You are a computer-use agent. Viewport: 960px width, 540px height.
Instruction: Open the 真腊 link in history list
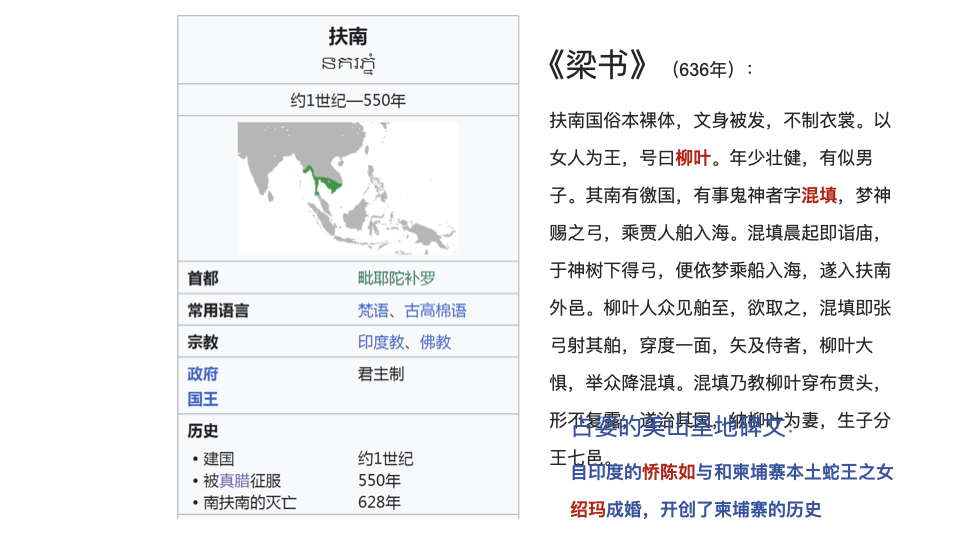click(x=234, y=480)
